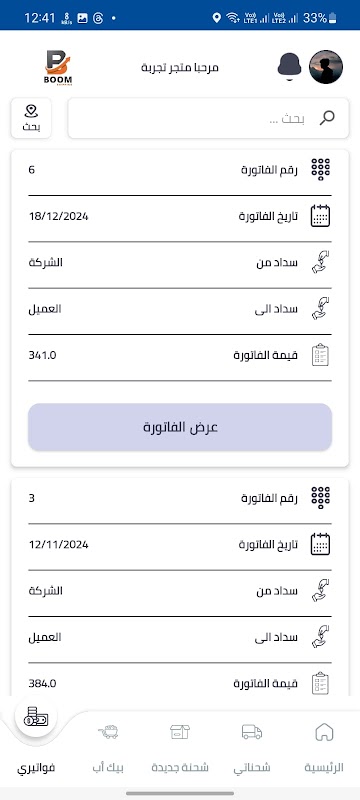Tap the user profile avatar photo
Screen dimensions: 360x800
coord(326,67)
